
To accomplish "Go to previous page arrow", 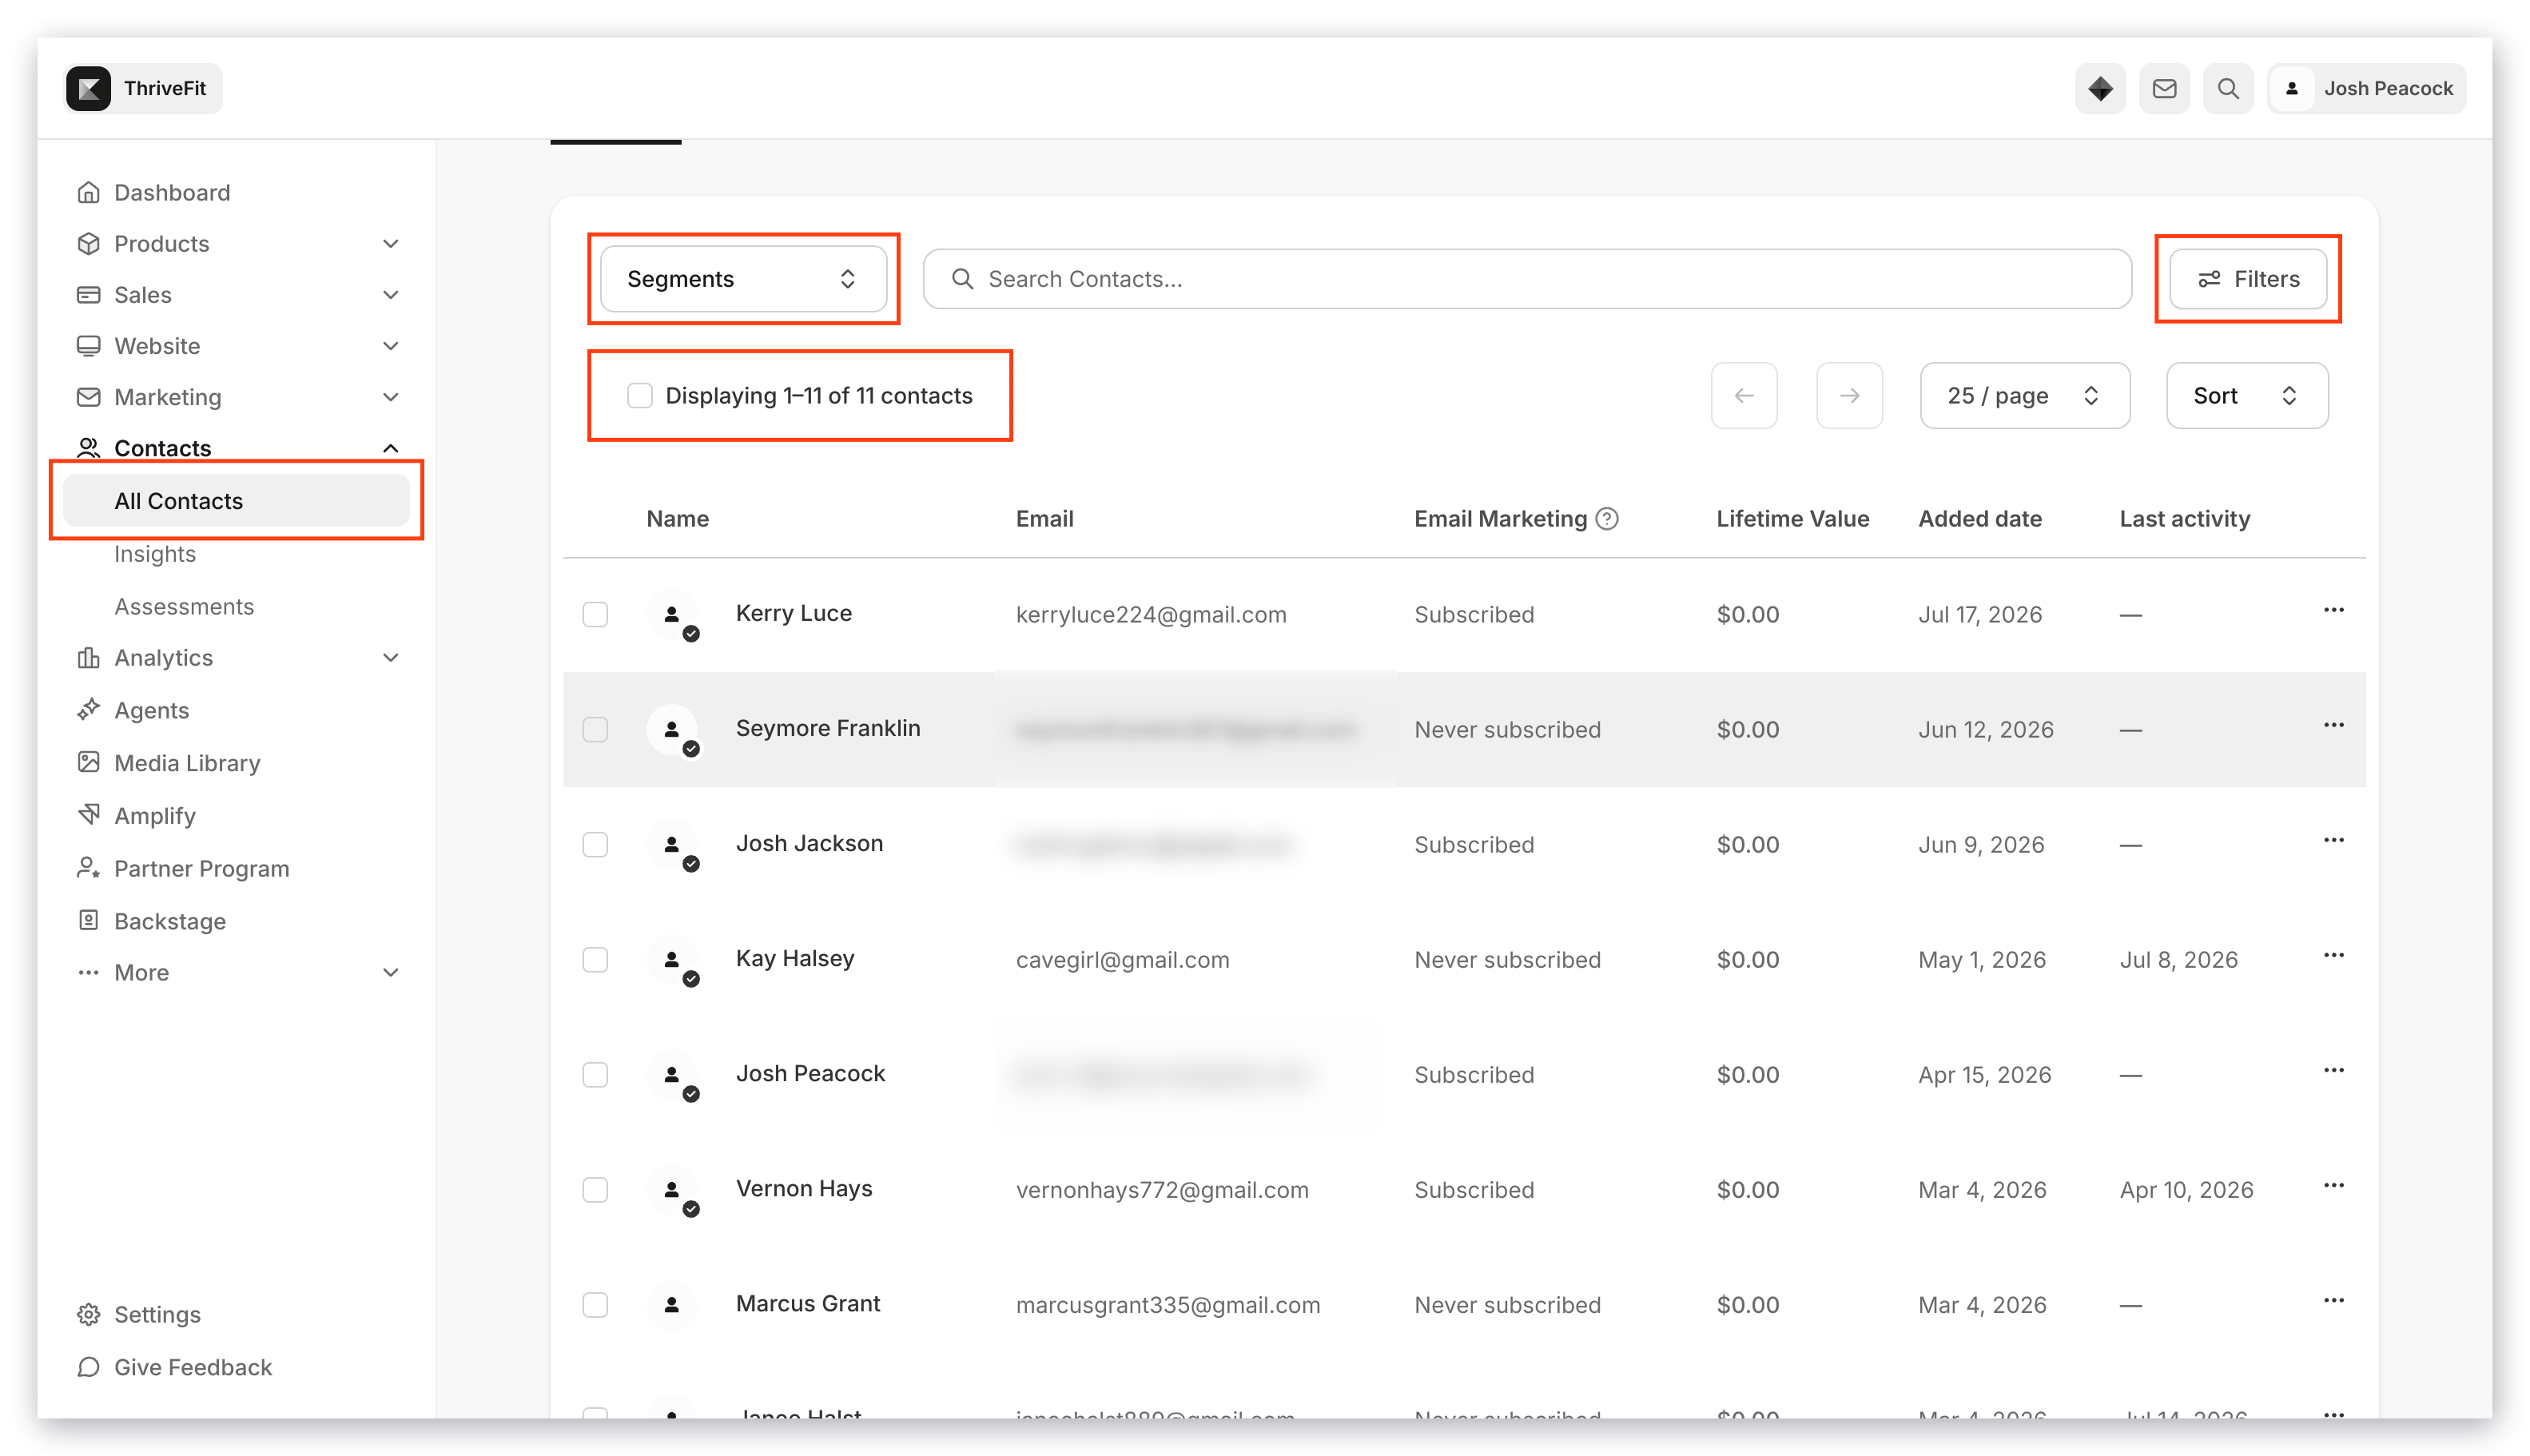I will pyautogui.click(x=1743, y=395).
